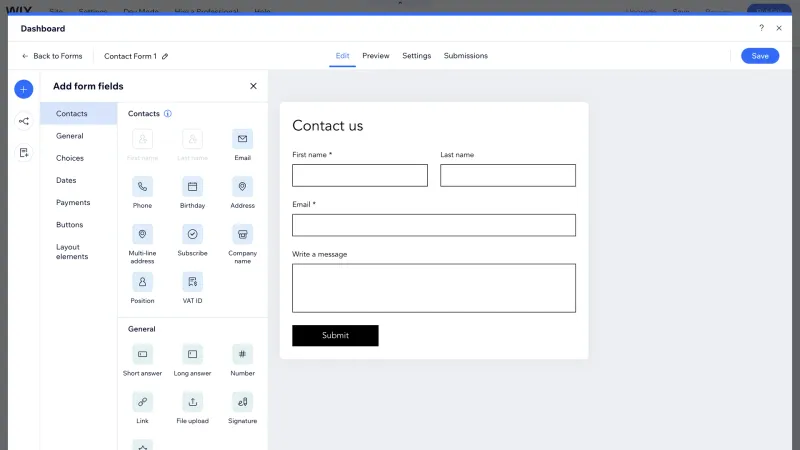Image resolution: width=800 pixels, height=450 pixels.
Task: Click the Write a message text area
Action: tap(434, 288)
